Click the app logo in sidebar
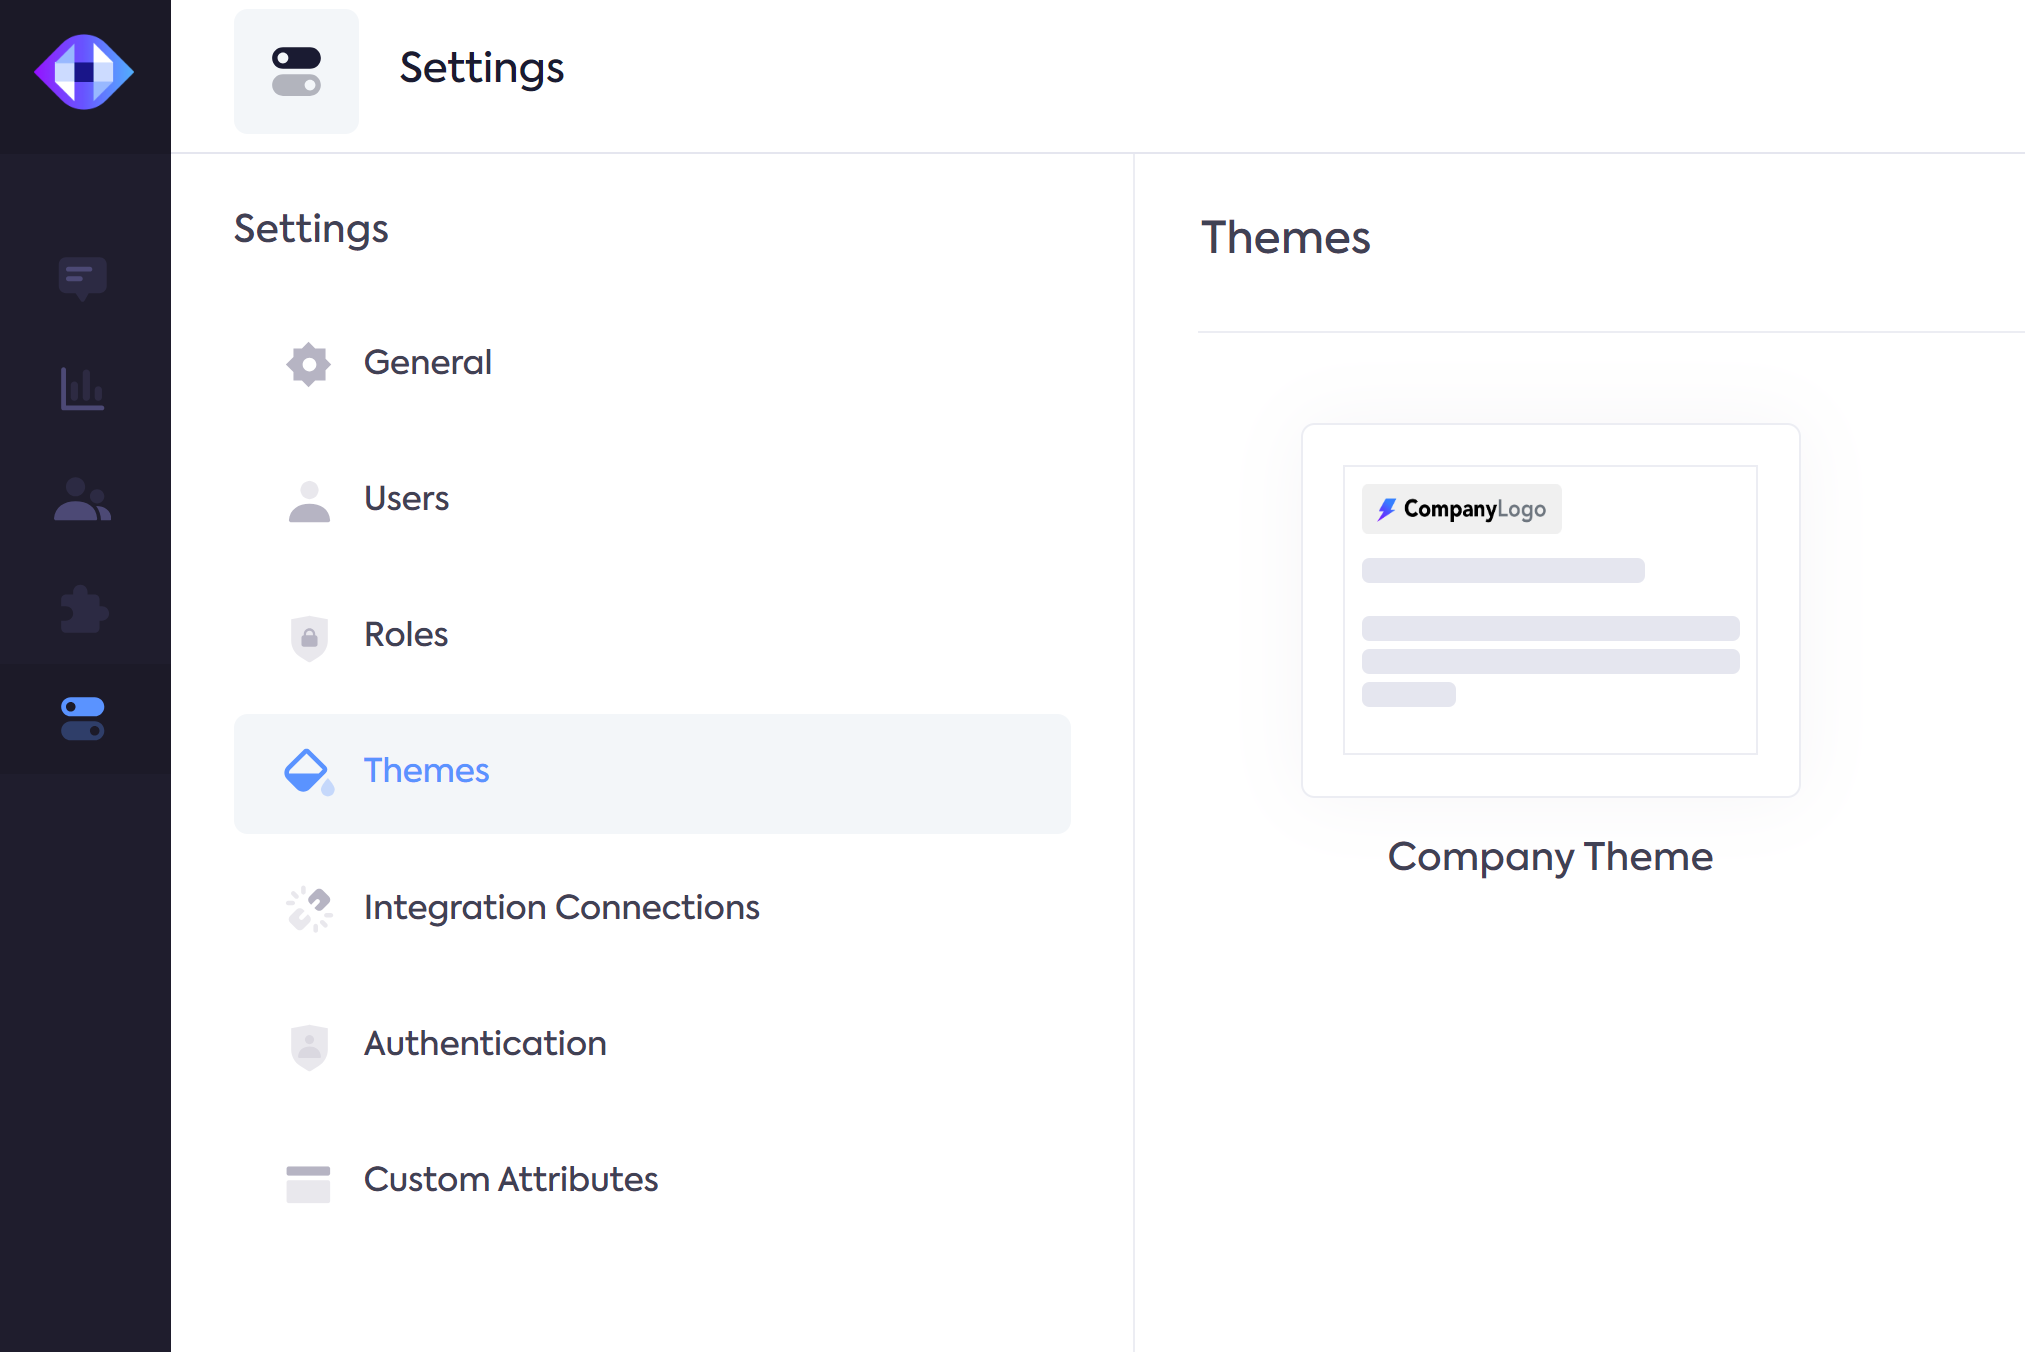Screen dimensions: 2025x1352 [84, 72]
